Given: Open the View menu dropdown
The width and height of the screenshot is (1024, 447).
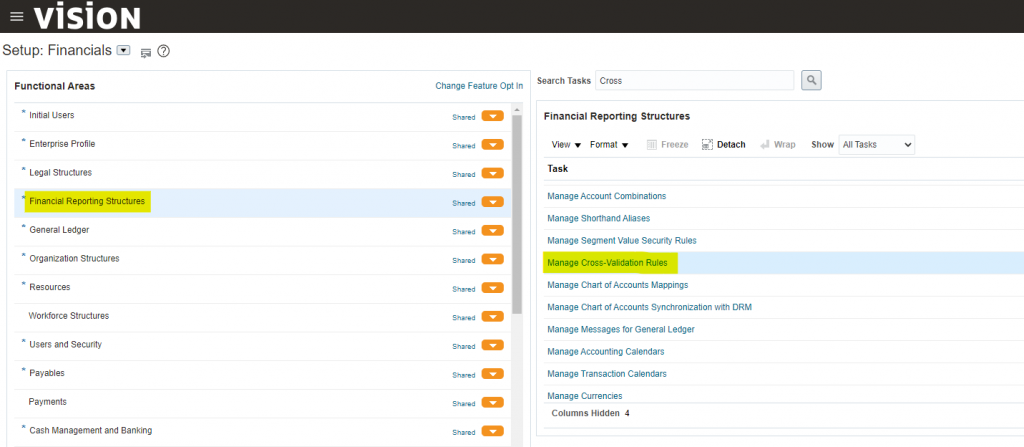Looking at the screenshot, I should click(566, 145).
